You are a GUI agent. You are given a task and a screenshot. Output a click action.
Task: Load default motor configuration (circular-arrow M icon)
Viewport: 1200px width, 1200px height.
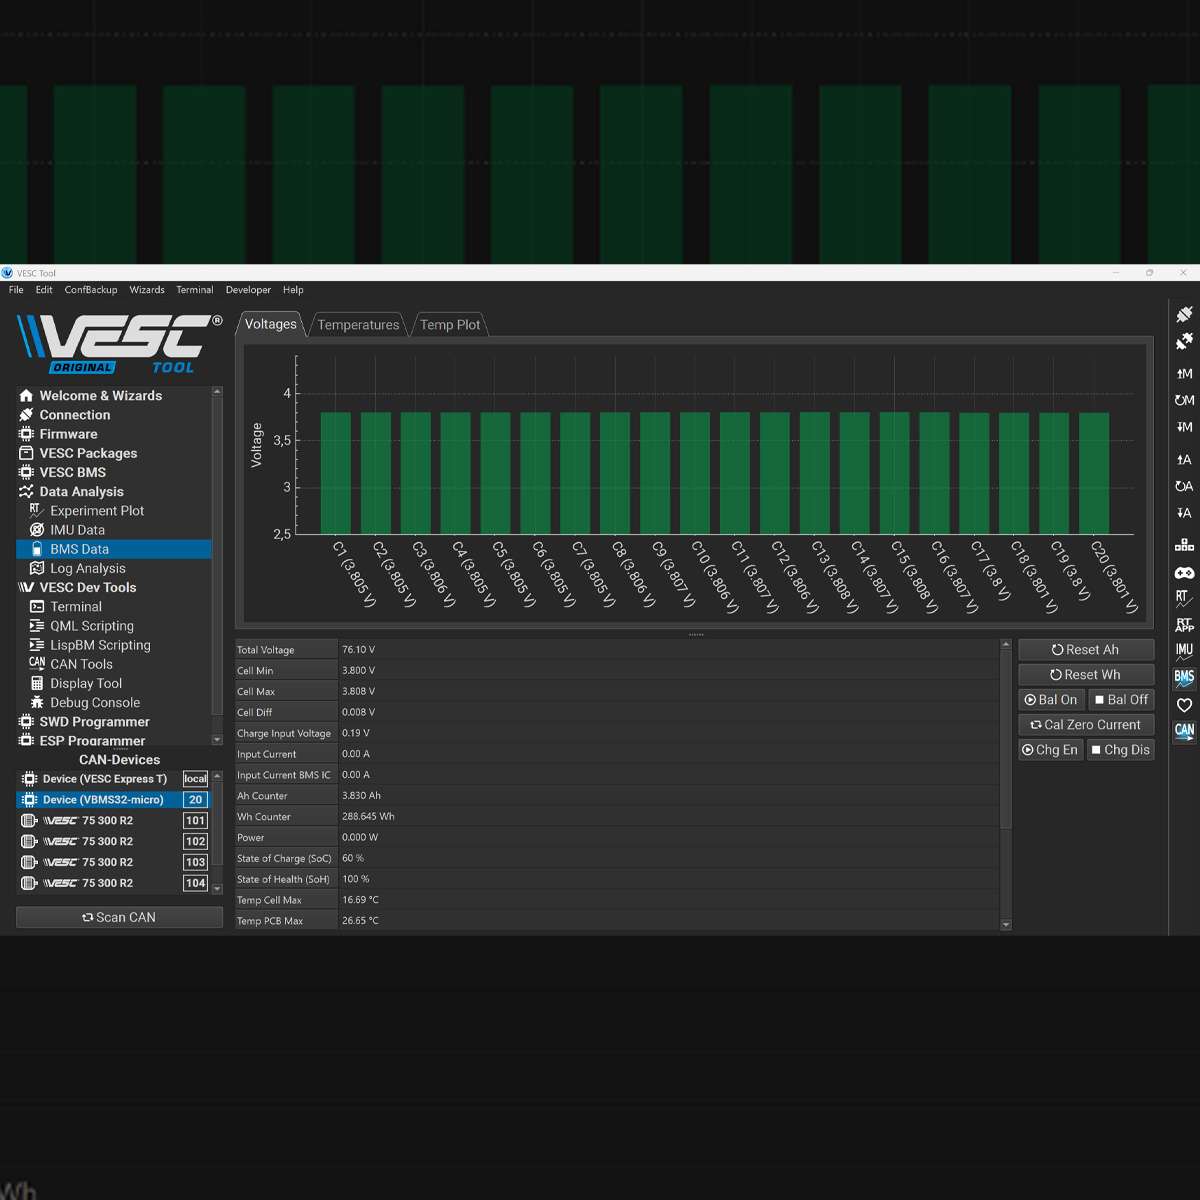(x=1184, y=400)
